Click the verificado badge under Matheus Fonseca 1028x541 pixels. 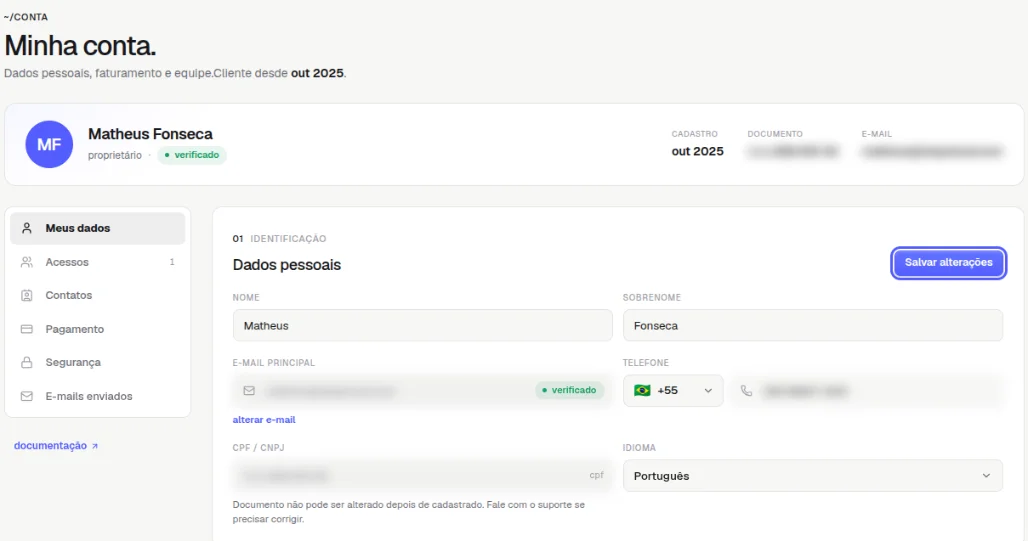click(192, 155)
